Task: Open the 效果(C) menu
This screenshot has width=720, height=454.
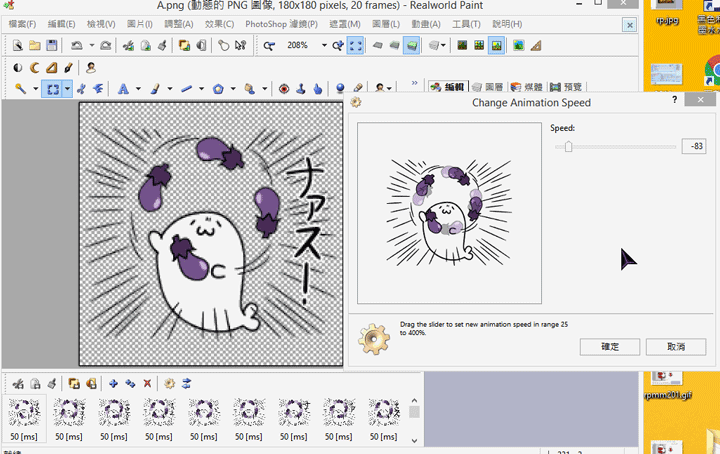Action: (x=219, y=23)
